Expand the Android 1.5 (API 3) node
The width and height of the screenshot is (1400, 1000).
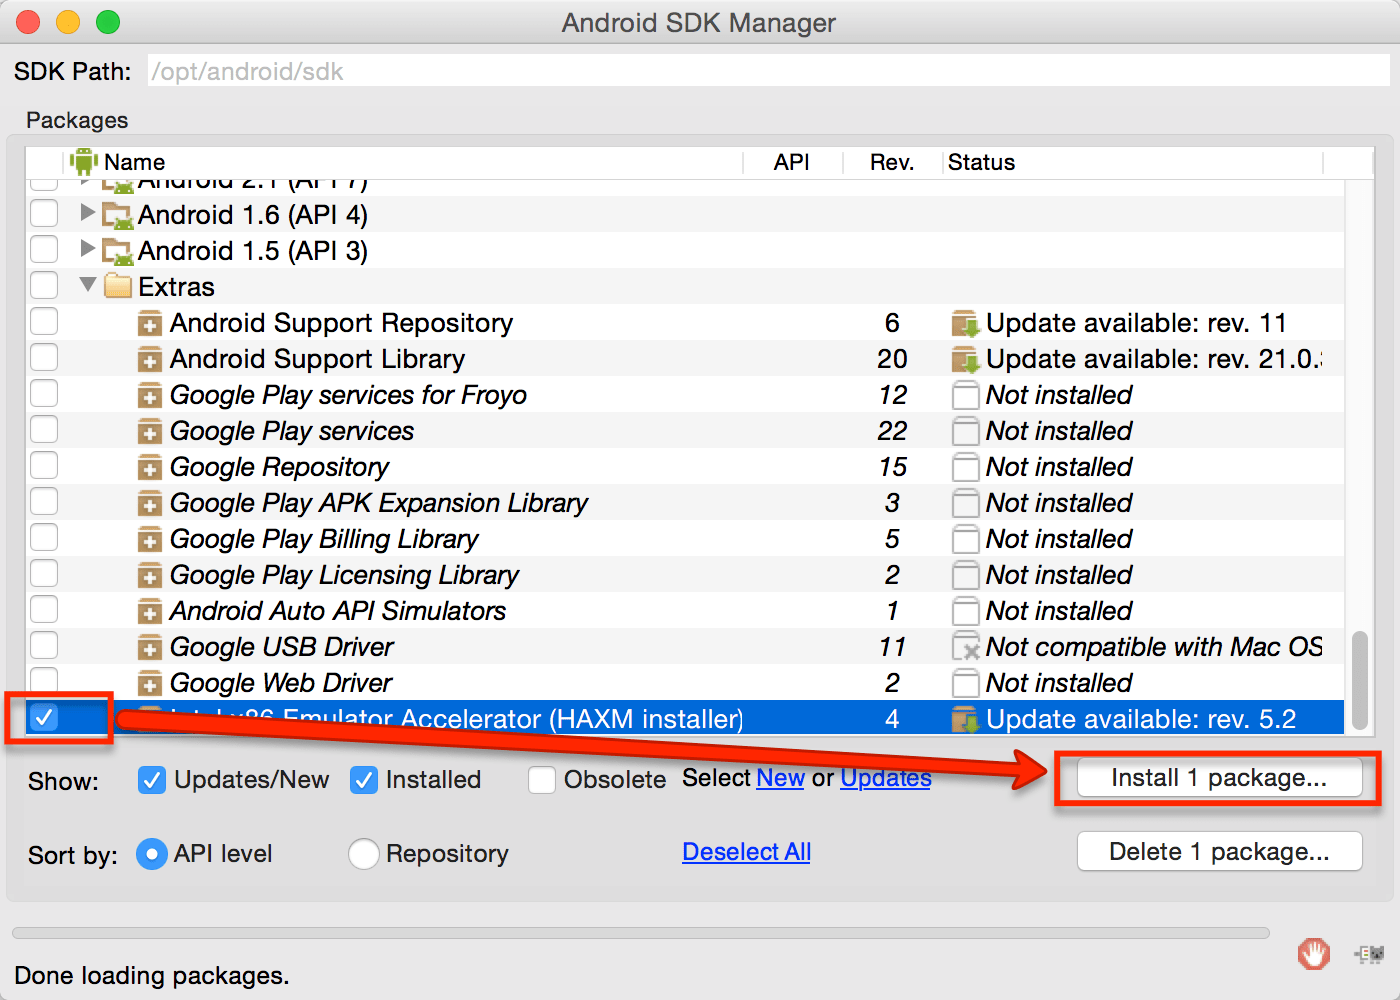coord(88,249)
